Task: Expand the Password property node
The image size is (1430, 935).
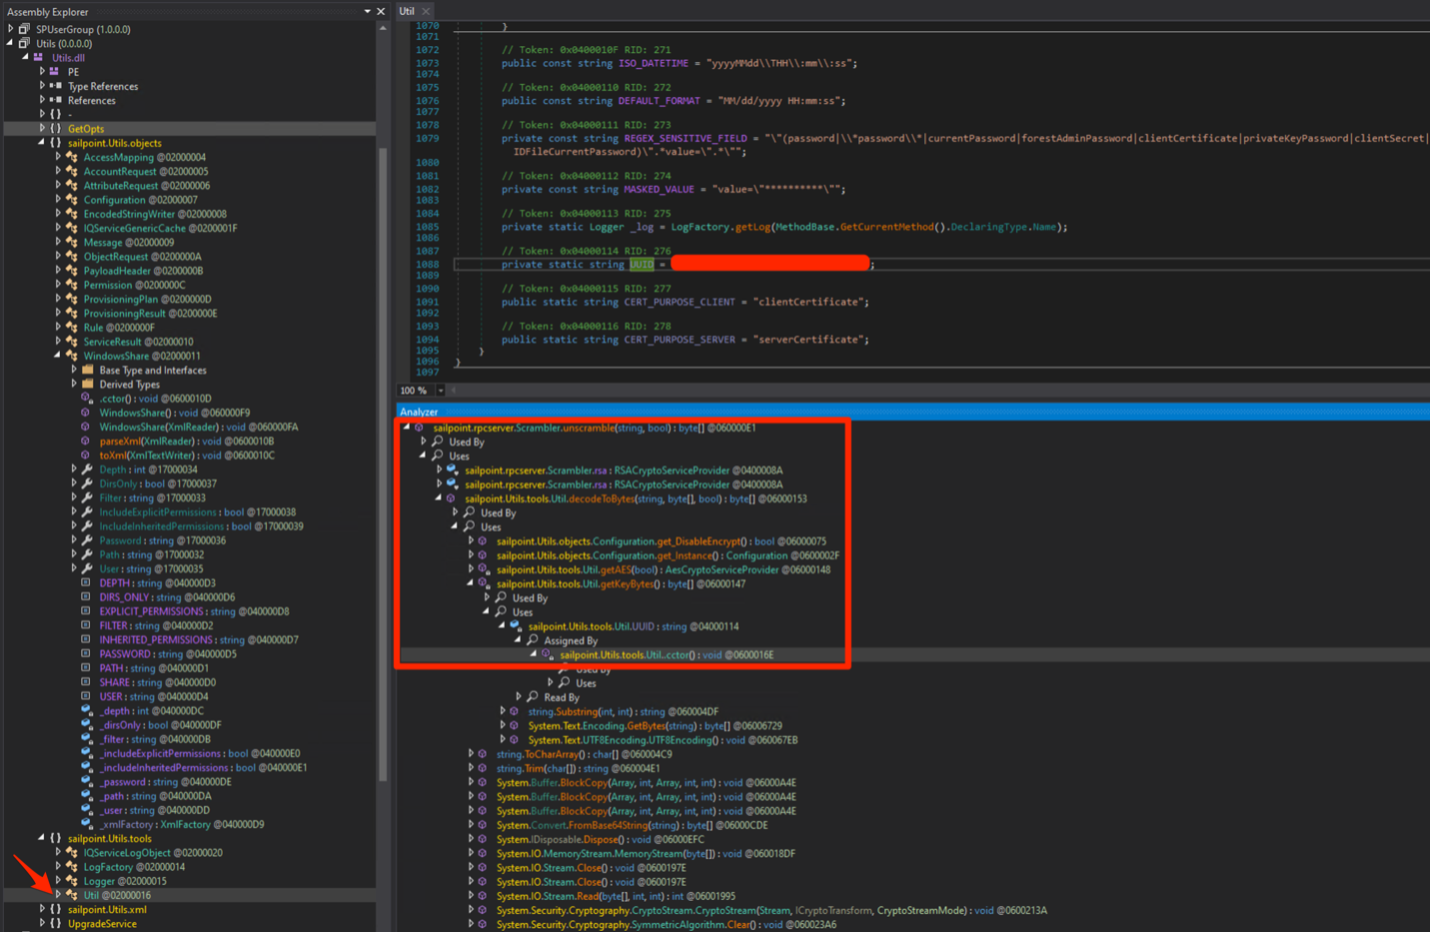Action: (x=74, y=540)
